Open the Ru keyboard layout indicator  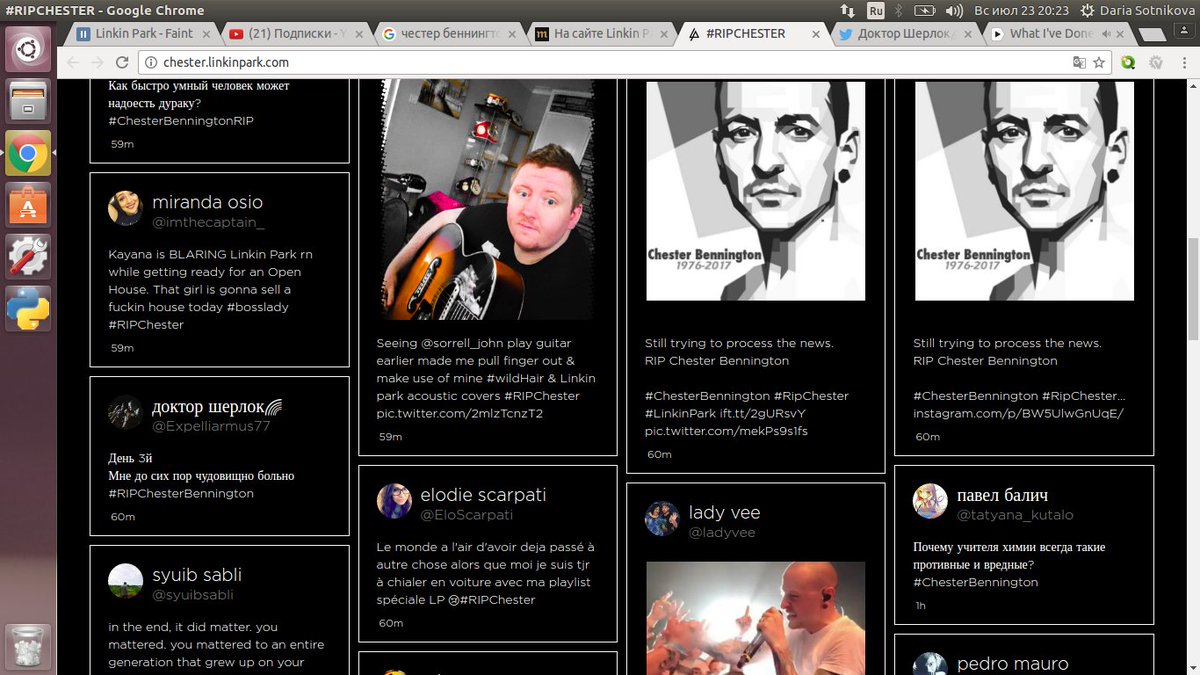pyautogui.click(x=876, y=10)
